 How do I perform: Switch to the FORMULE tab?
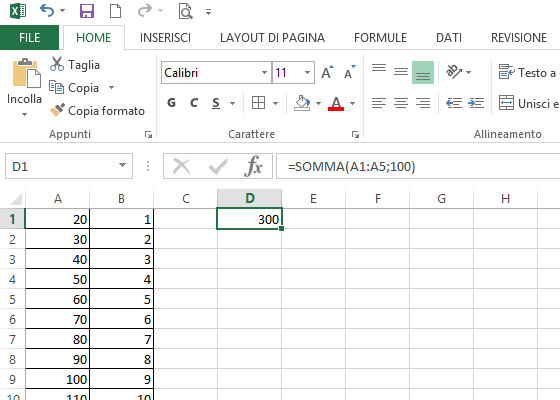pyautogui.click(x=380, y=38)
